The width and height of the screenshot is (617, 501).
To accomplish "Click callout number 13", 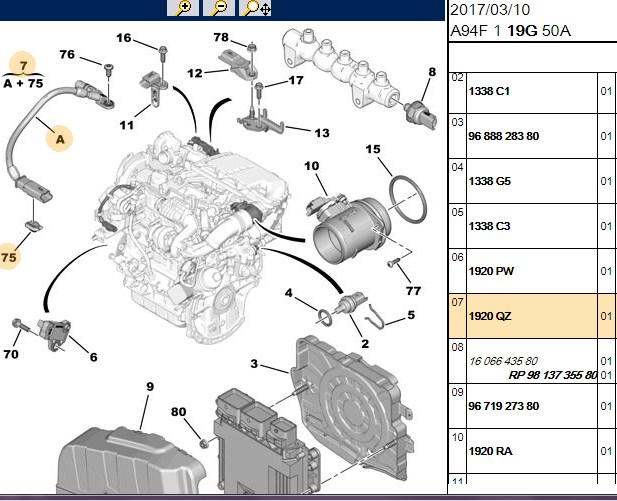I will click(x=322, y=133).
